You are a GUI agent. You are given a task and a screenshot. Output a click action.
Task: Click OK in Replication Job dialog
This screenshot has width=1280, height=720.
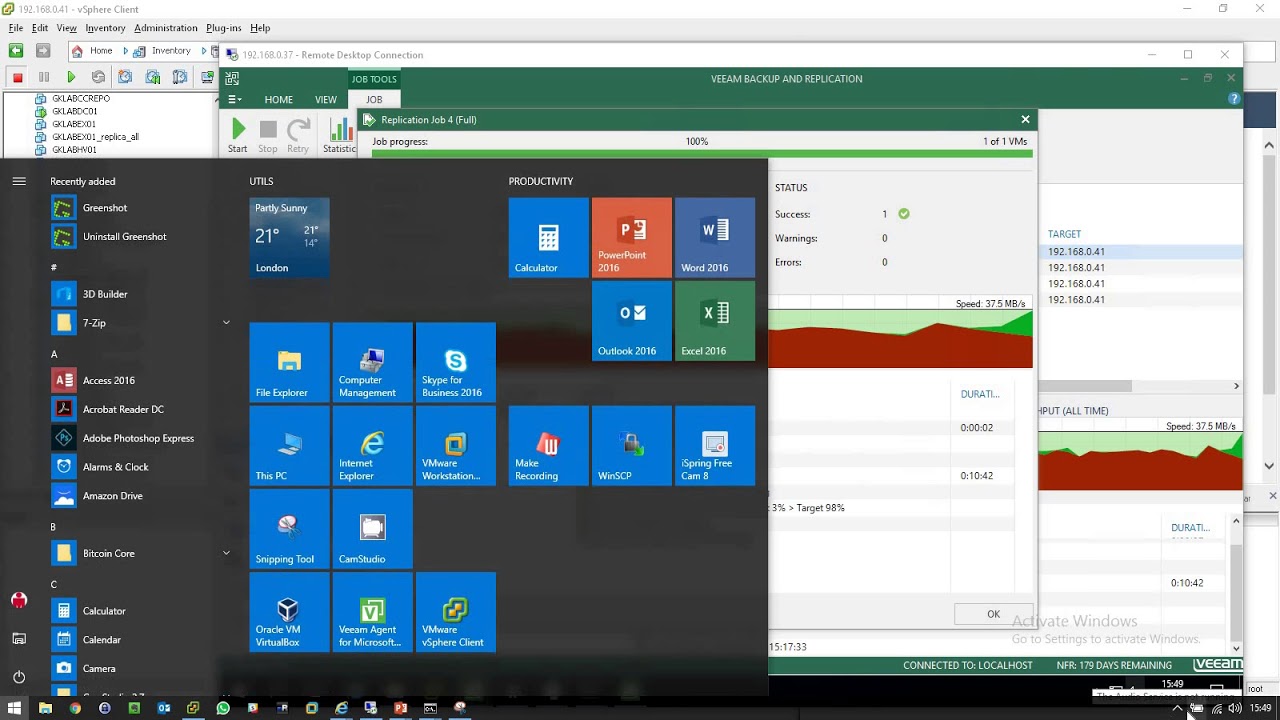coord(993,614)
